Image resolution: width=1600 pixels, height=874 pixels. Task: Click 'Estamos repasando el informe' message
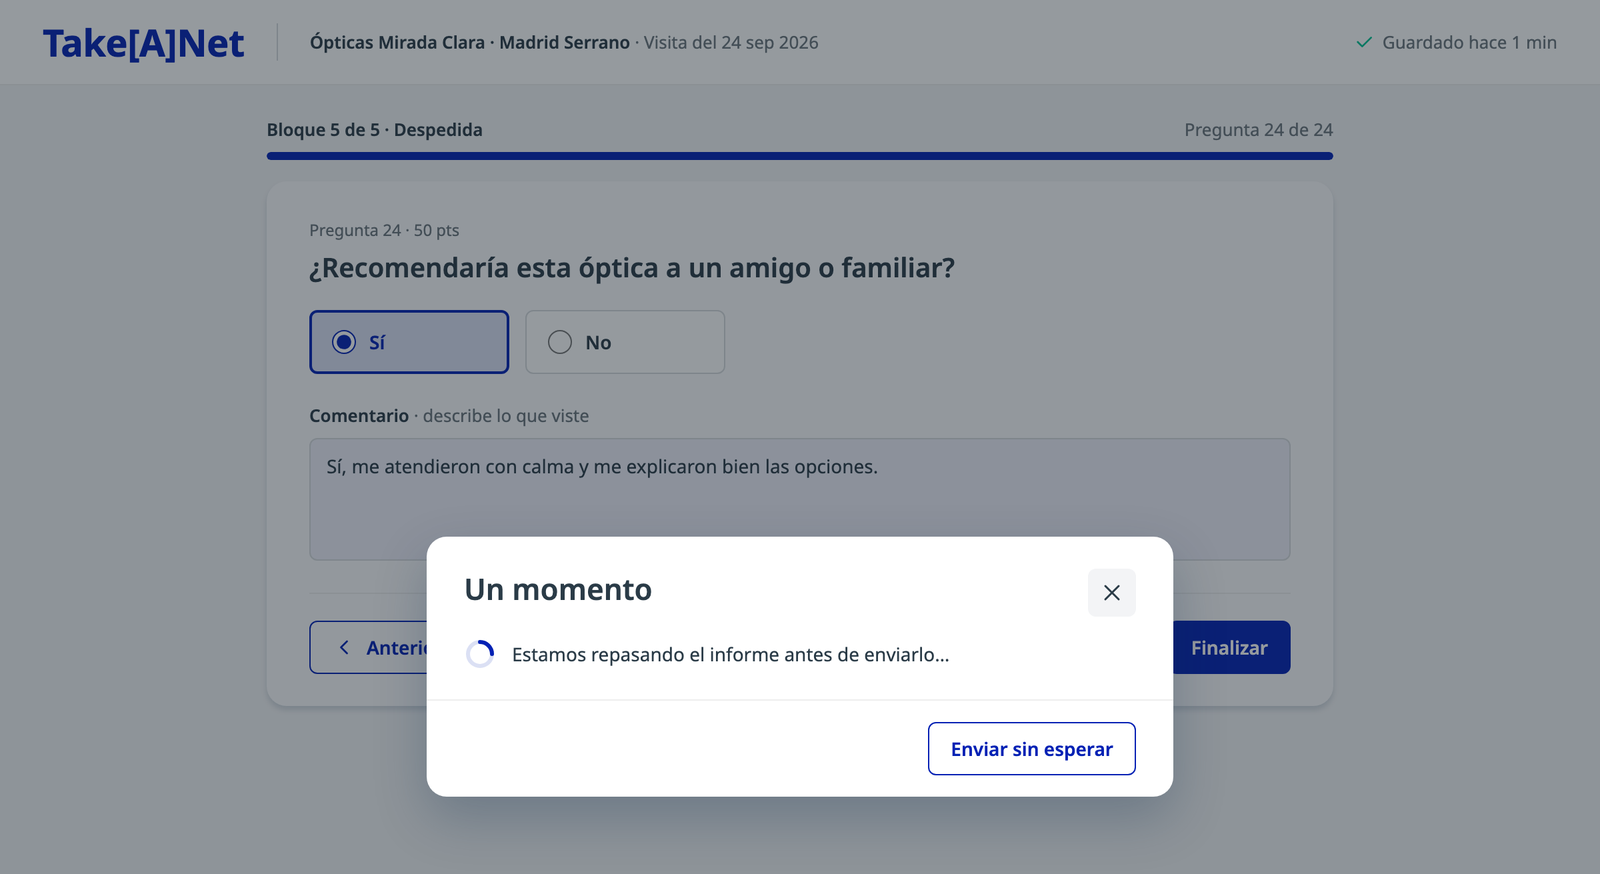pyautogui.click(x=731, y=655)
